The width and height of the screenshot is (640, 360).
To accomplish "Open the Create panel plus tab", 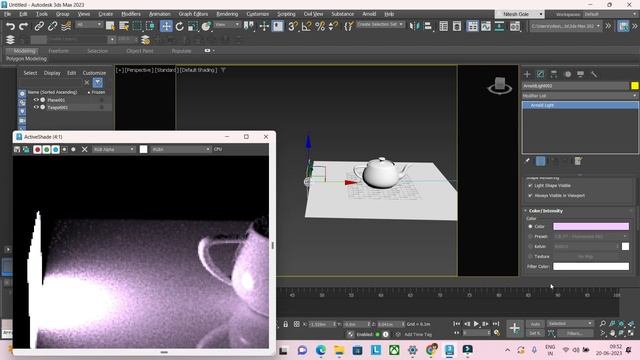I will [527, 74].
